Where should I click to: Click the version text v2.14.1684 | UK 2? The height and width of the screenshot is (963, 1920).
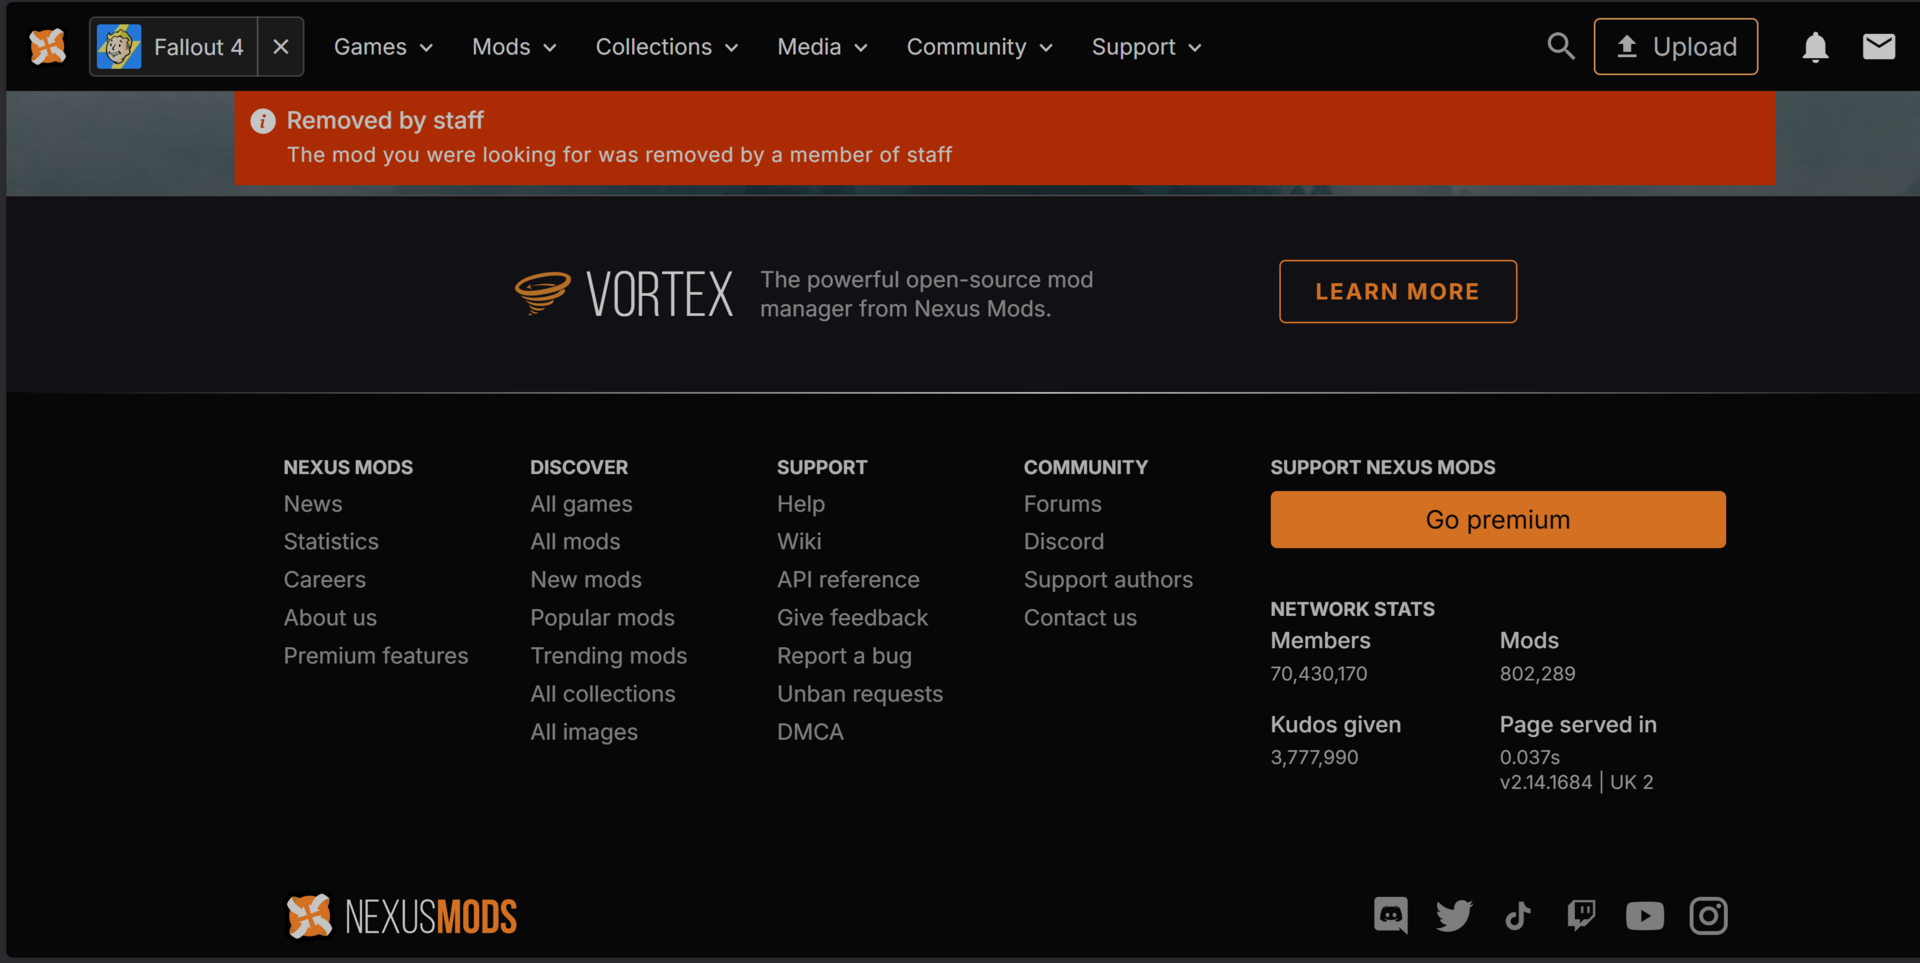(1576, 782)
